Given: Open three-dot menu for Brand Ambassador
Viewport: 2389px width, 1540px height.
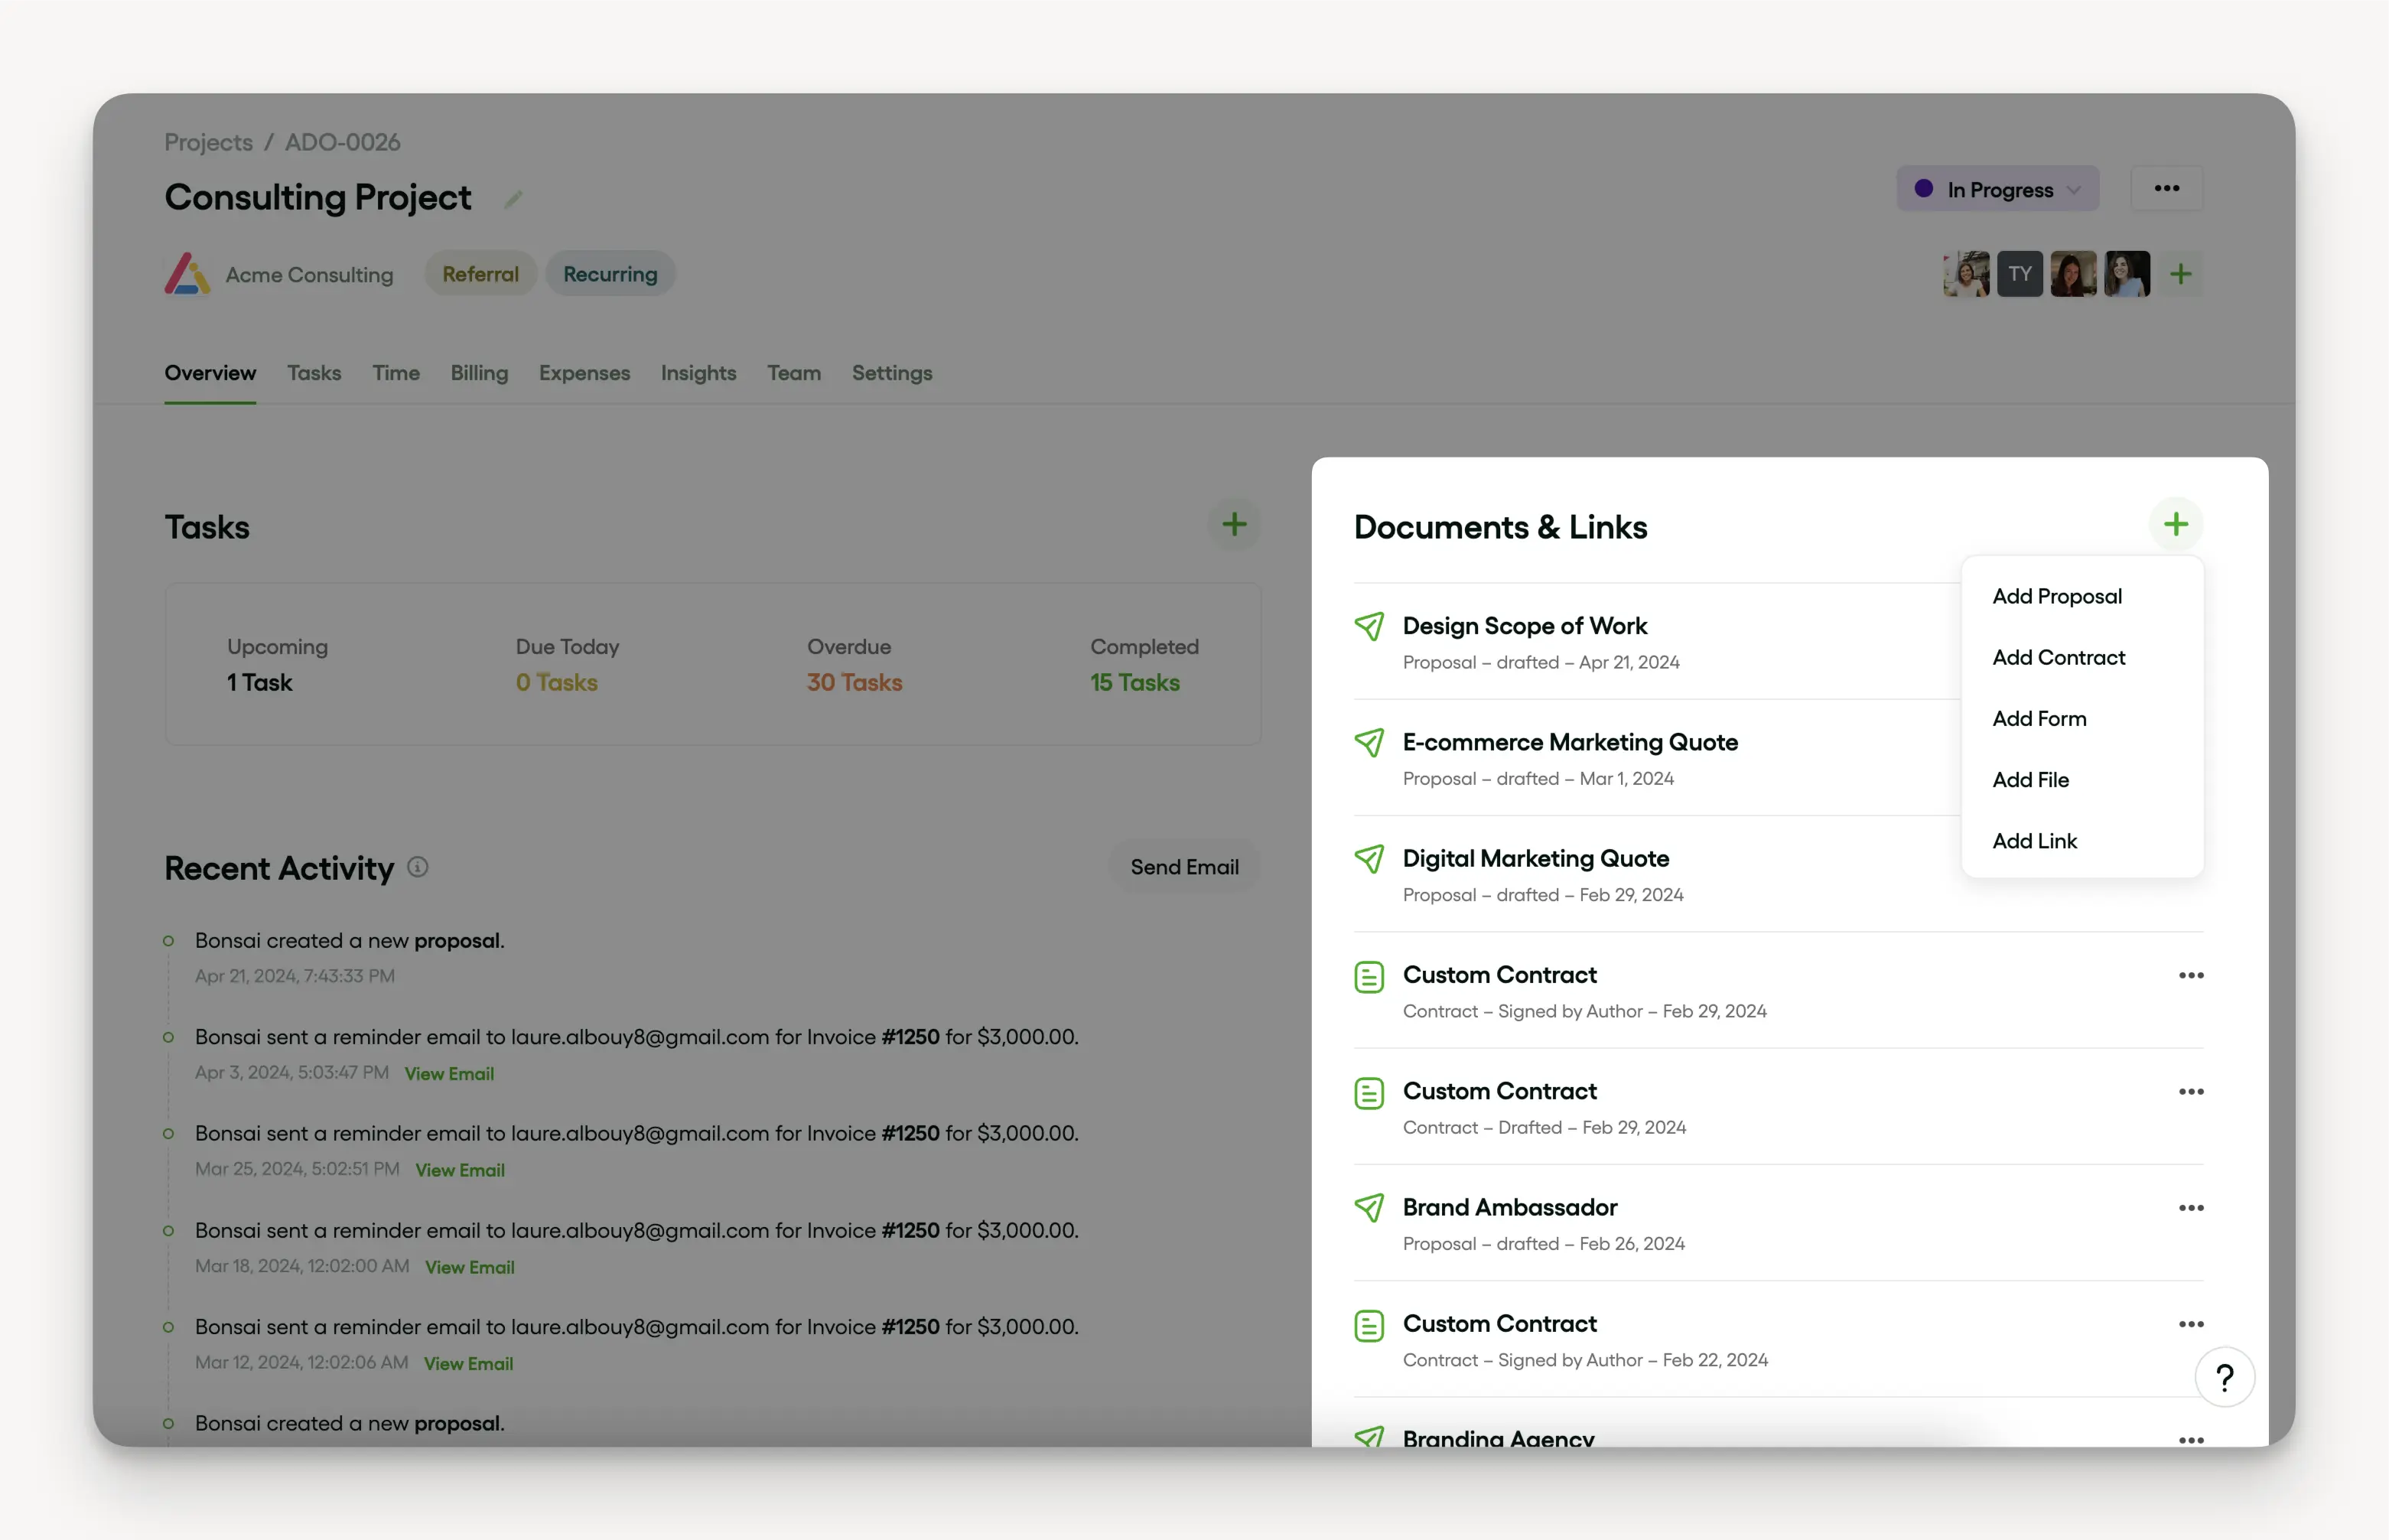Looking at the screenshot, I should 2190,1208.
